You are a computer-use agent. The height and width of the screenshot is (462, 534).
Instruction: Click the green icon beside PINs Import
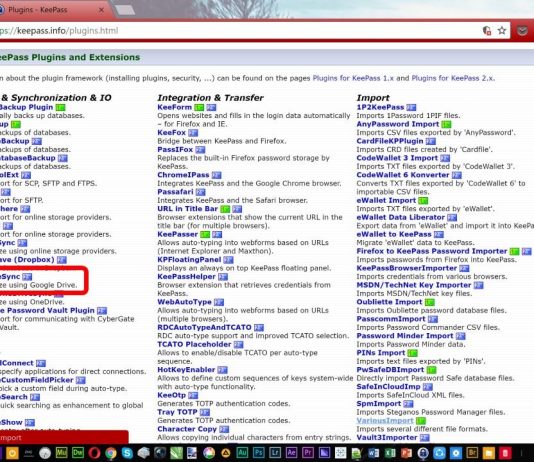[x=413, y=353]
